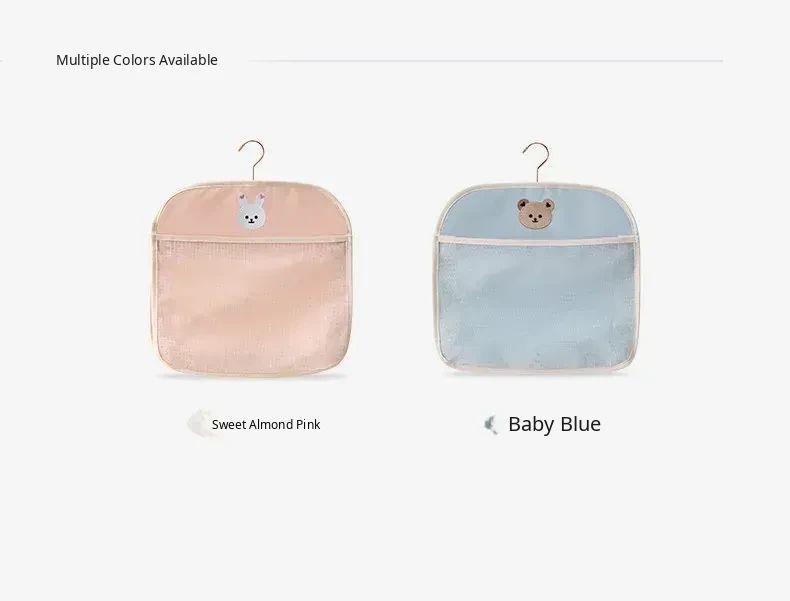
Task: Click the blue mesh pocket area
Action: [536, 306]
